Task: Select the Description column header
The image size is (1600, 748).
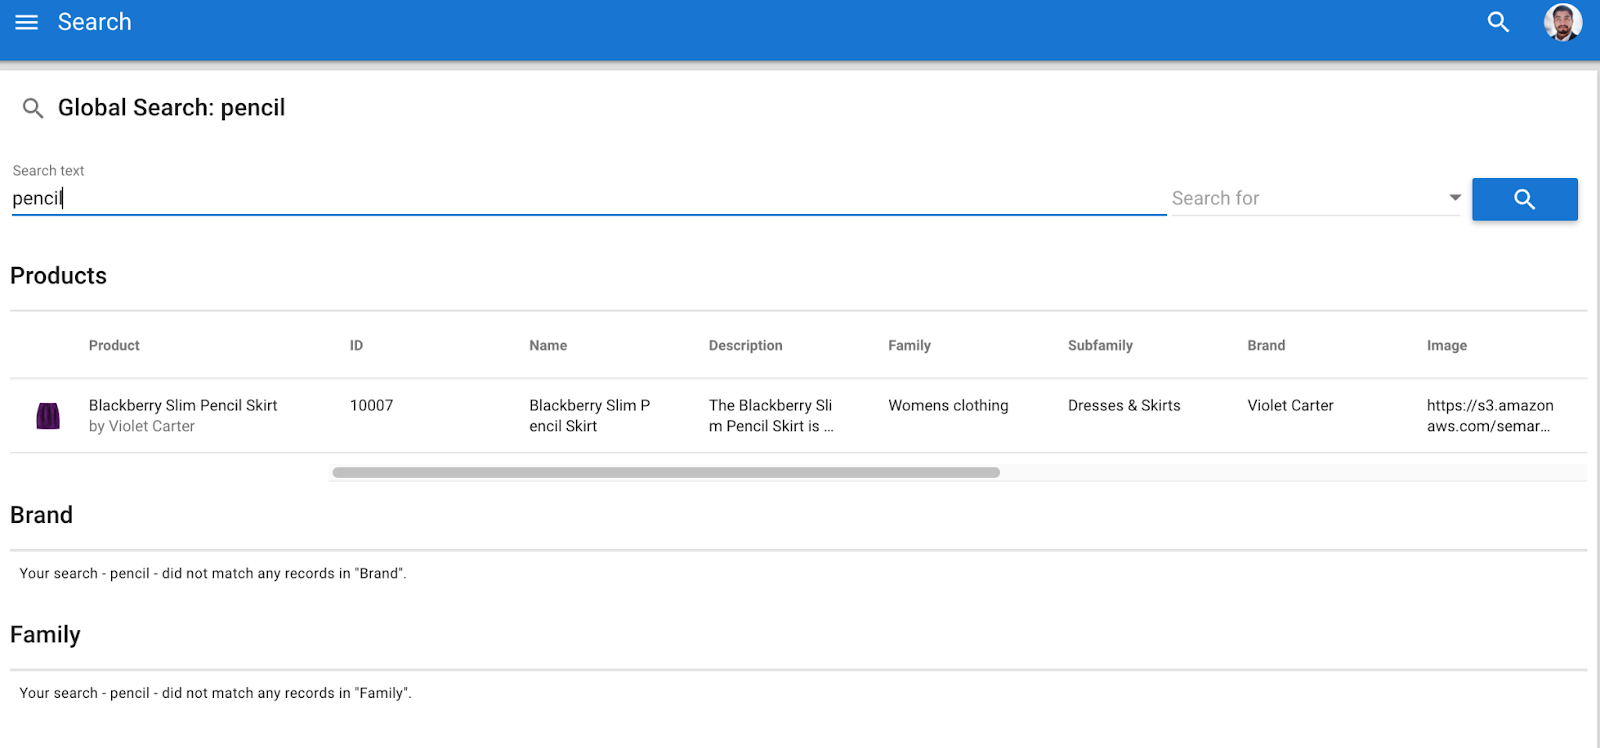Action: coord(745,345)
